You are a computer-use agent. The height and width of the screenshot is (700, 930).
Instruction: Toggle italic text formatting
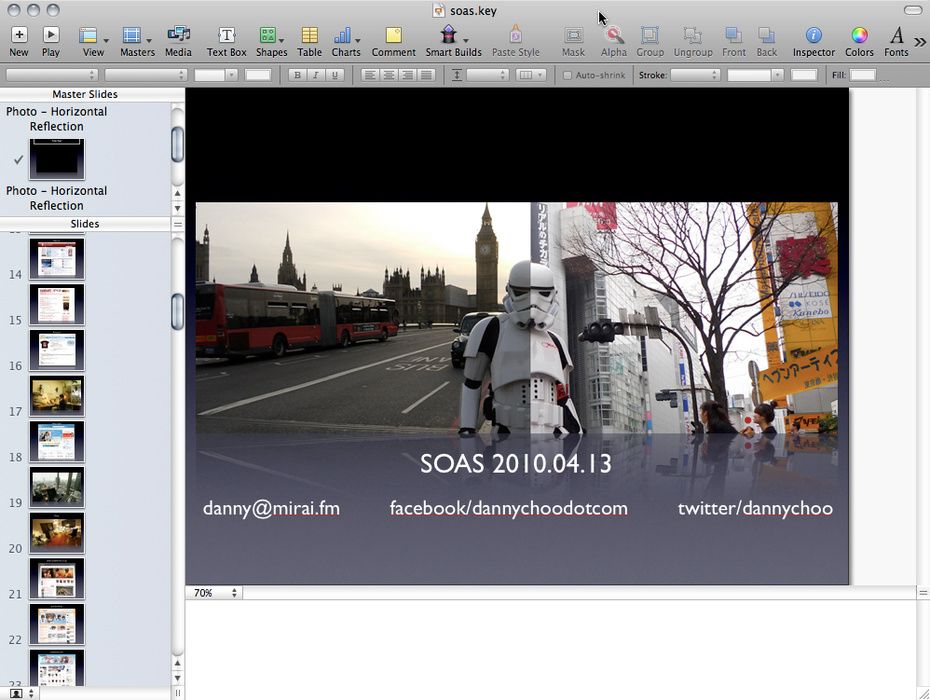click(x=315, y=75)
